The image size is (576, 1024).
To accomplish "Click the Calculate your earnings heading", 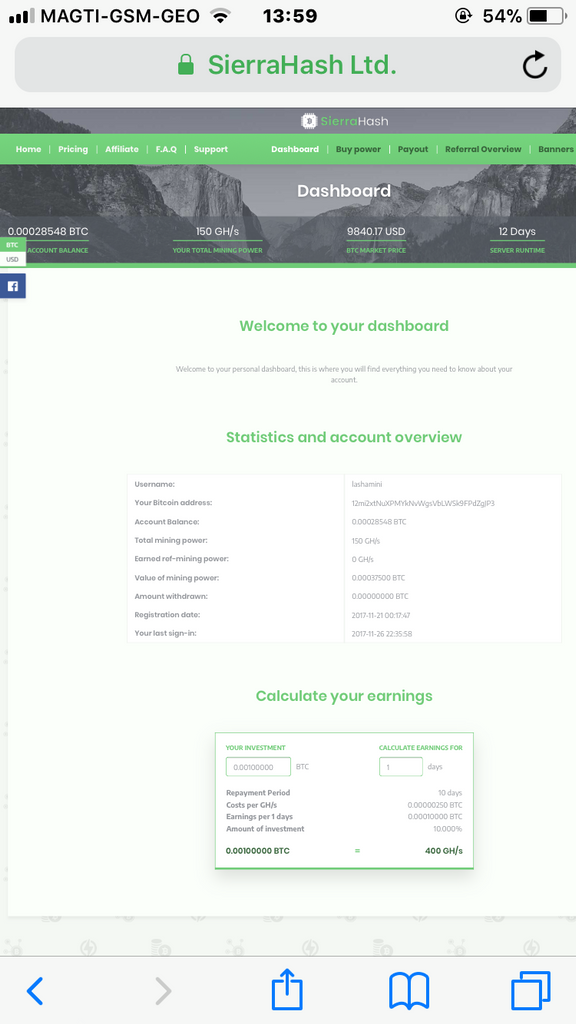I will point(344,696).
